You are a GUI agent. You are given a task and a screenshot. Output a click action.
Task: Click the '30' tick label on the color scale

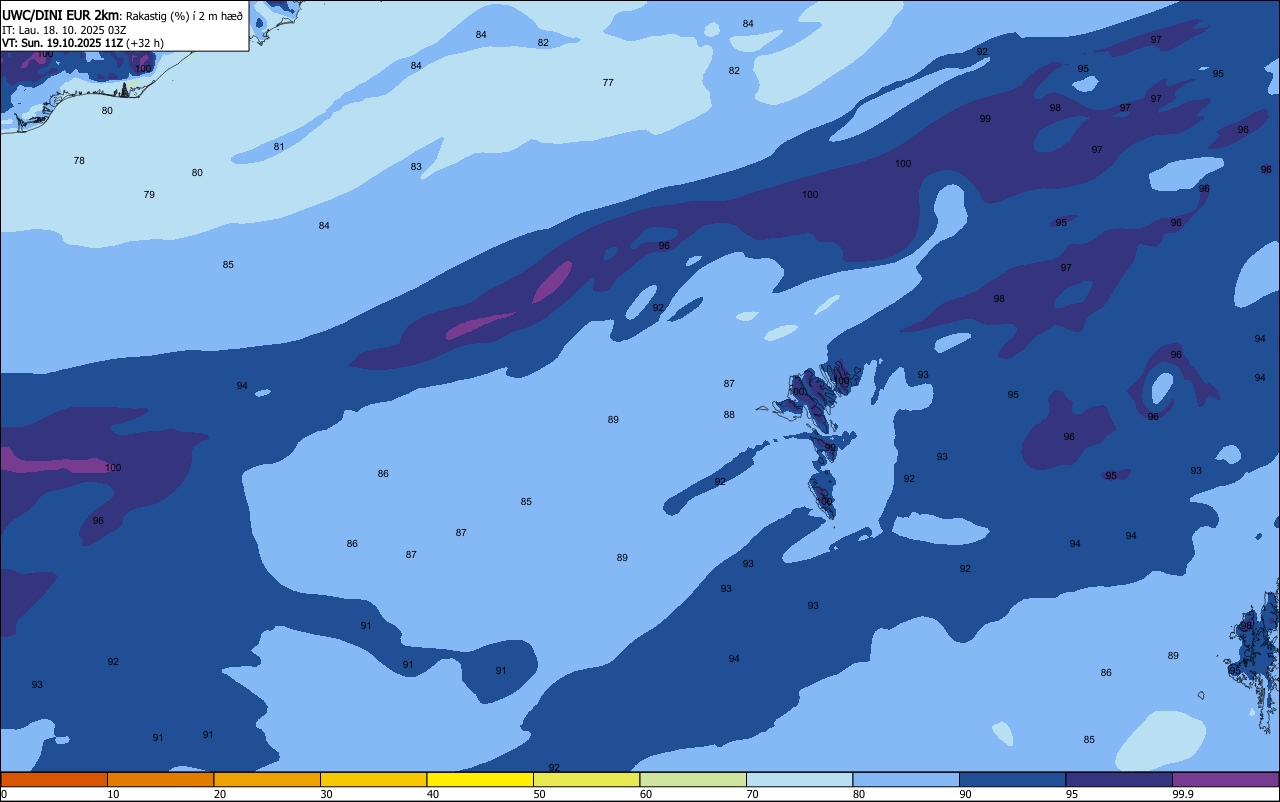(326, 794)
